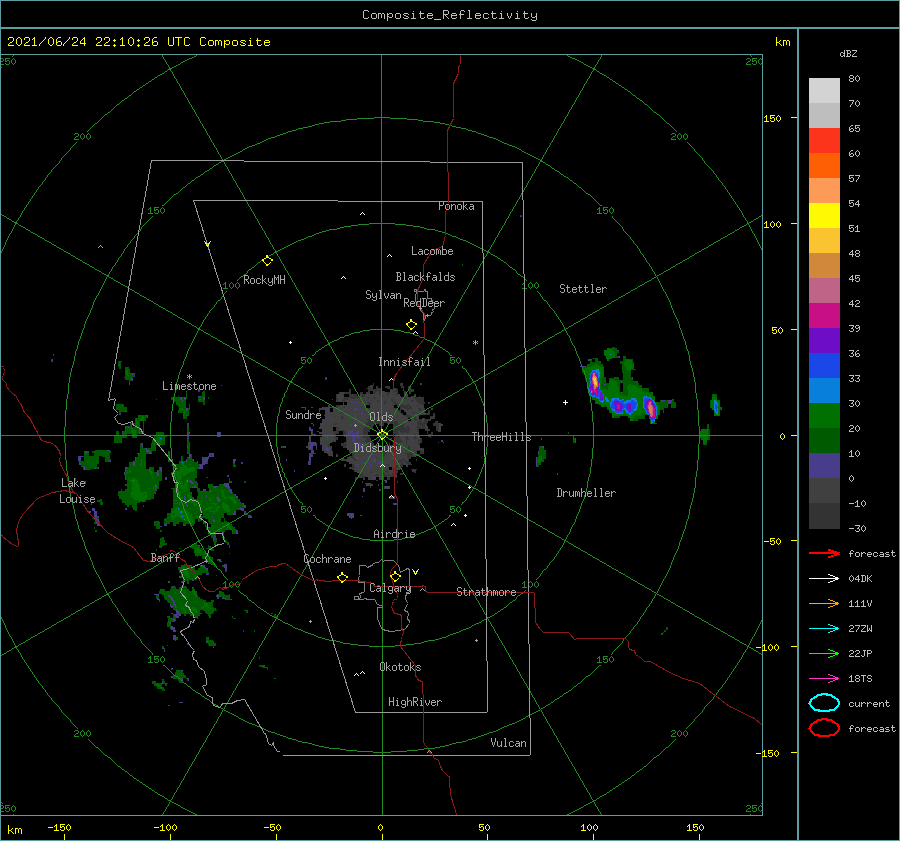Click the cyan 27ZW arrow icon
The width and height of the screenshot is (900, 841).
point(824,629)
